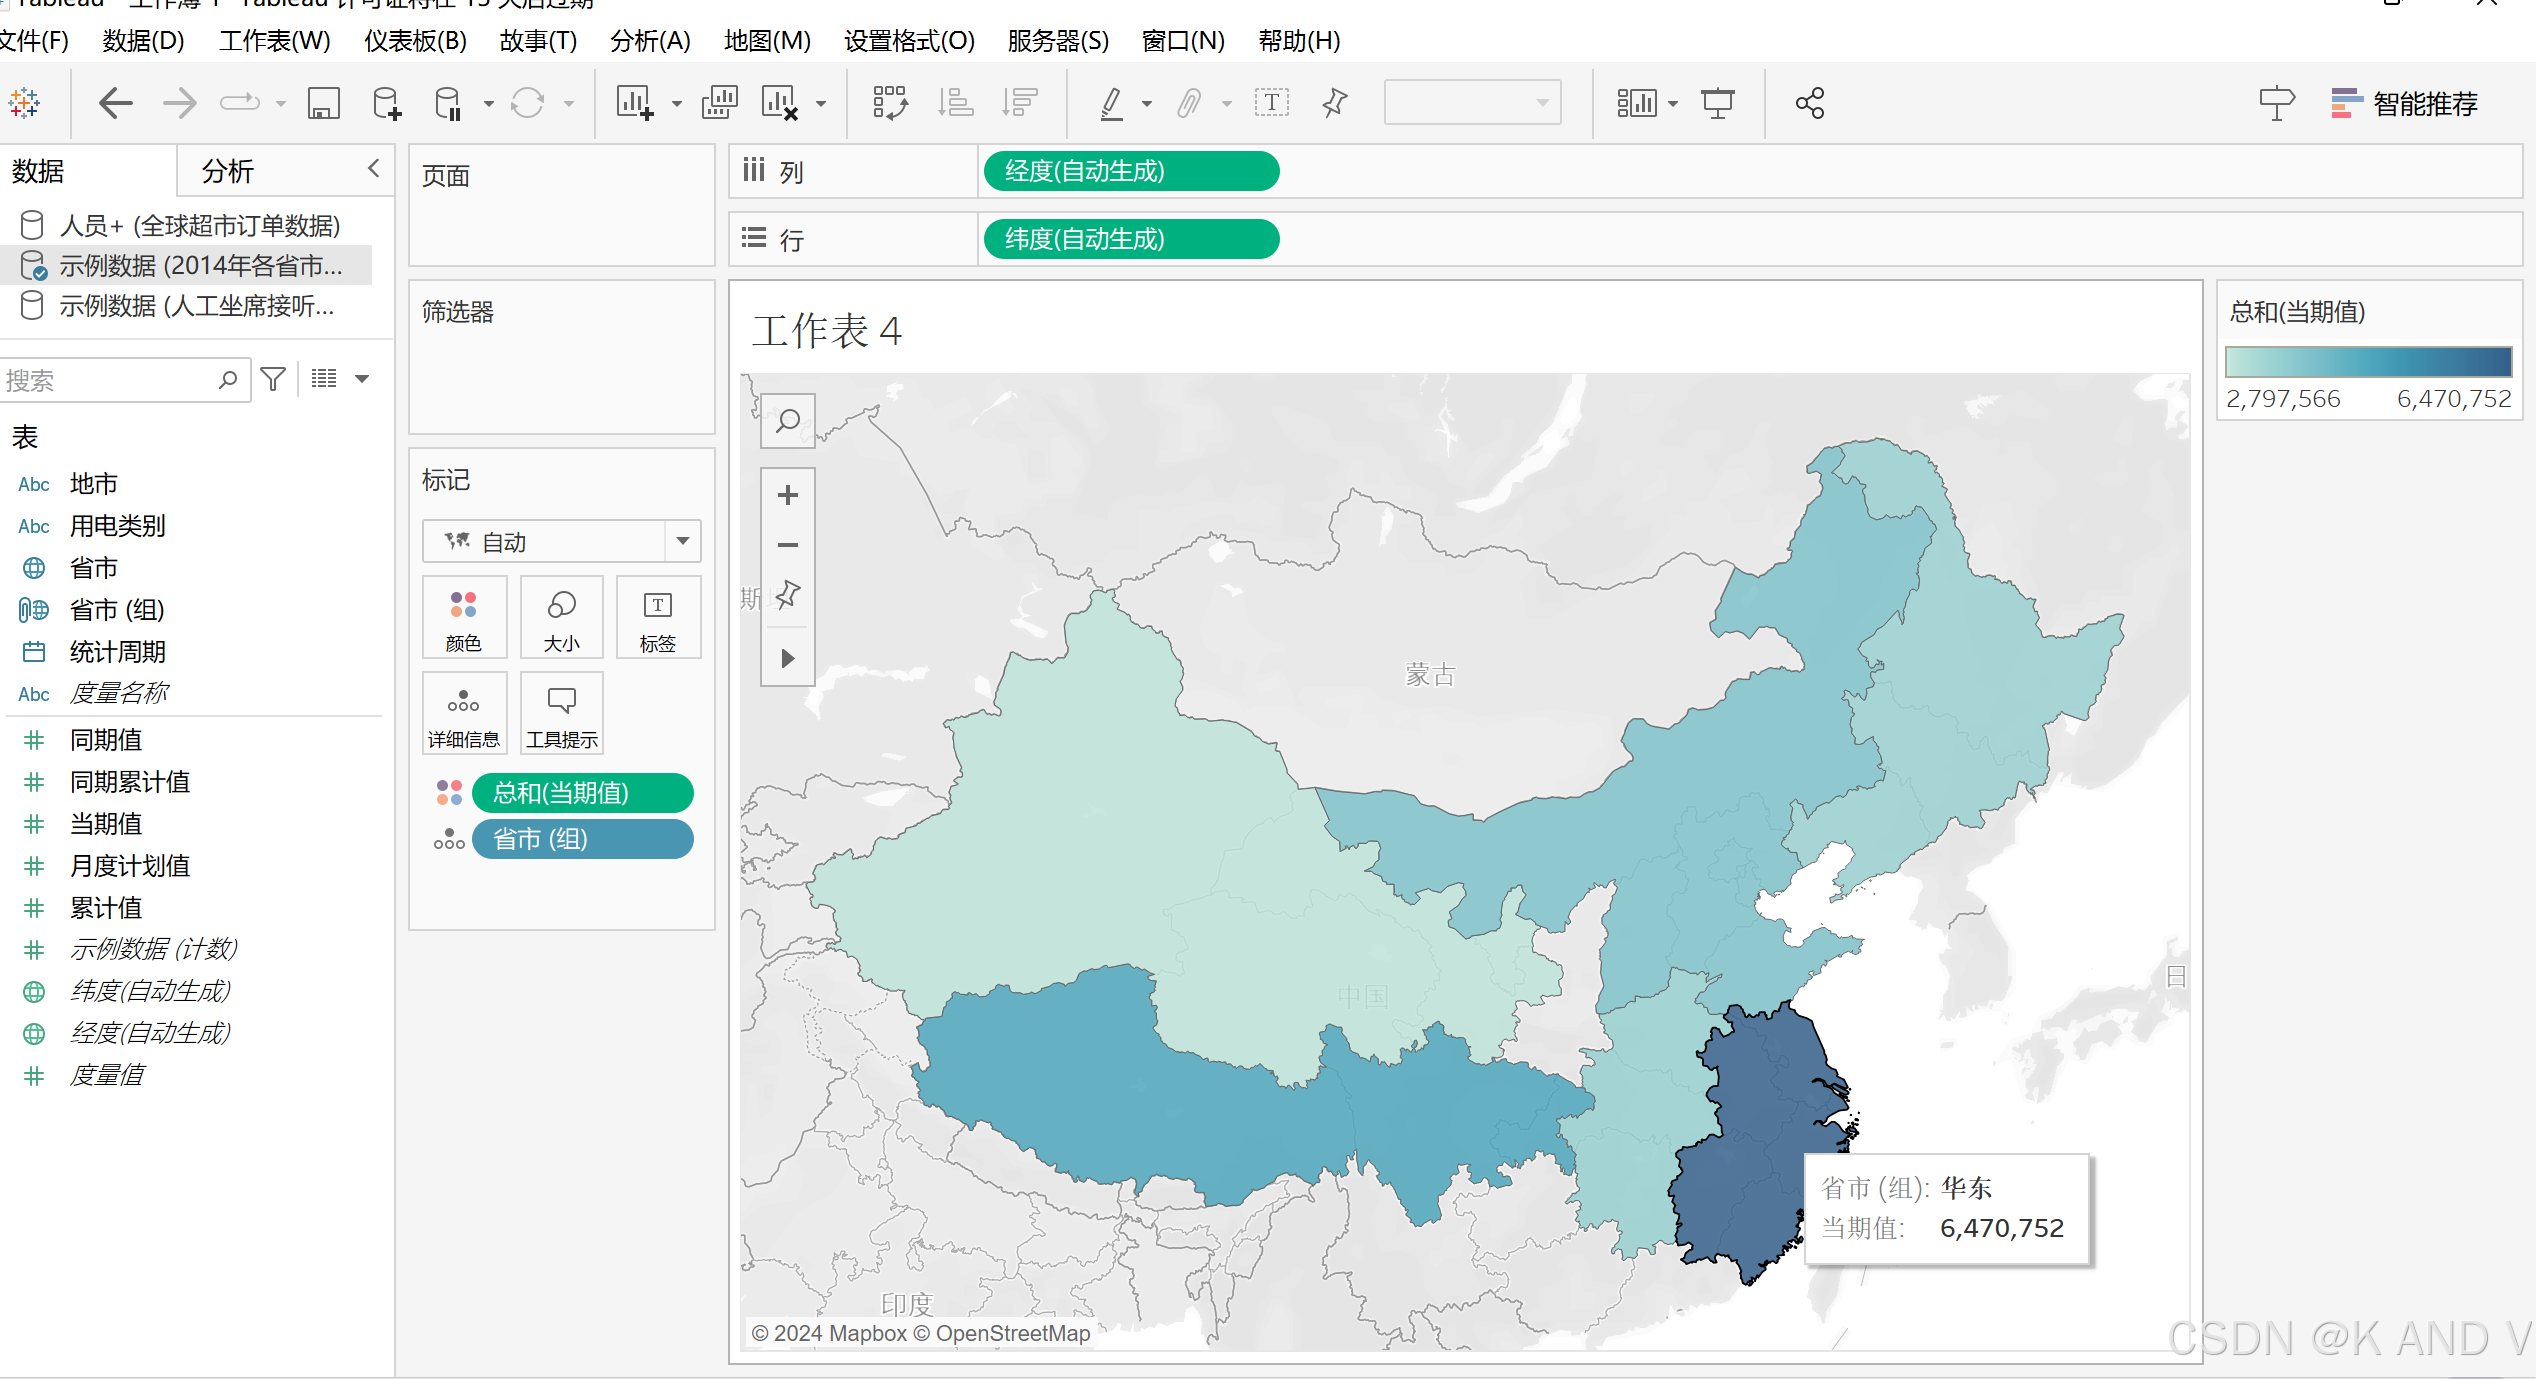Toggle the map pin zoom-lock button
2536x1379 pixels.
(788, 595)
